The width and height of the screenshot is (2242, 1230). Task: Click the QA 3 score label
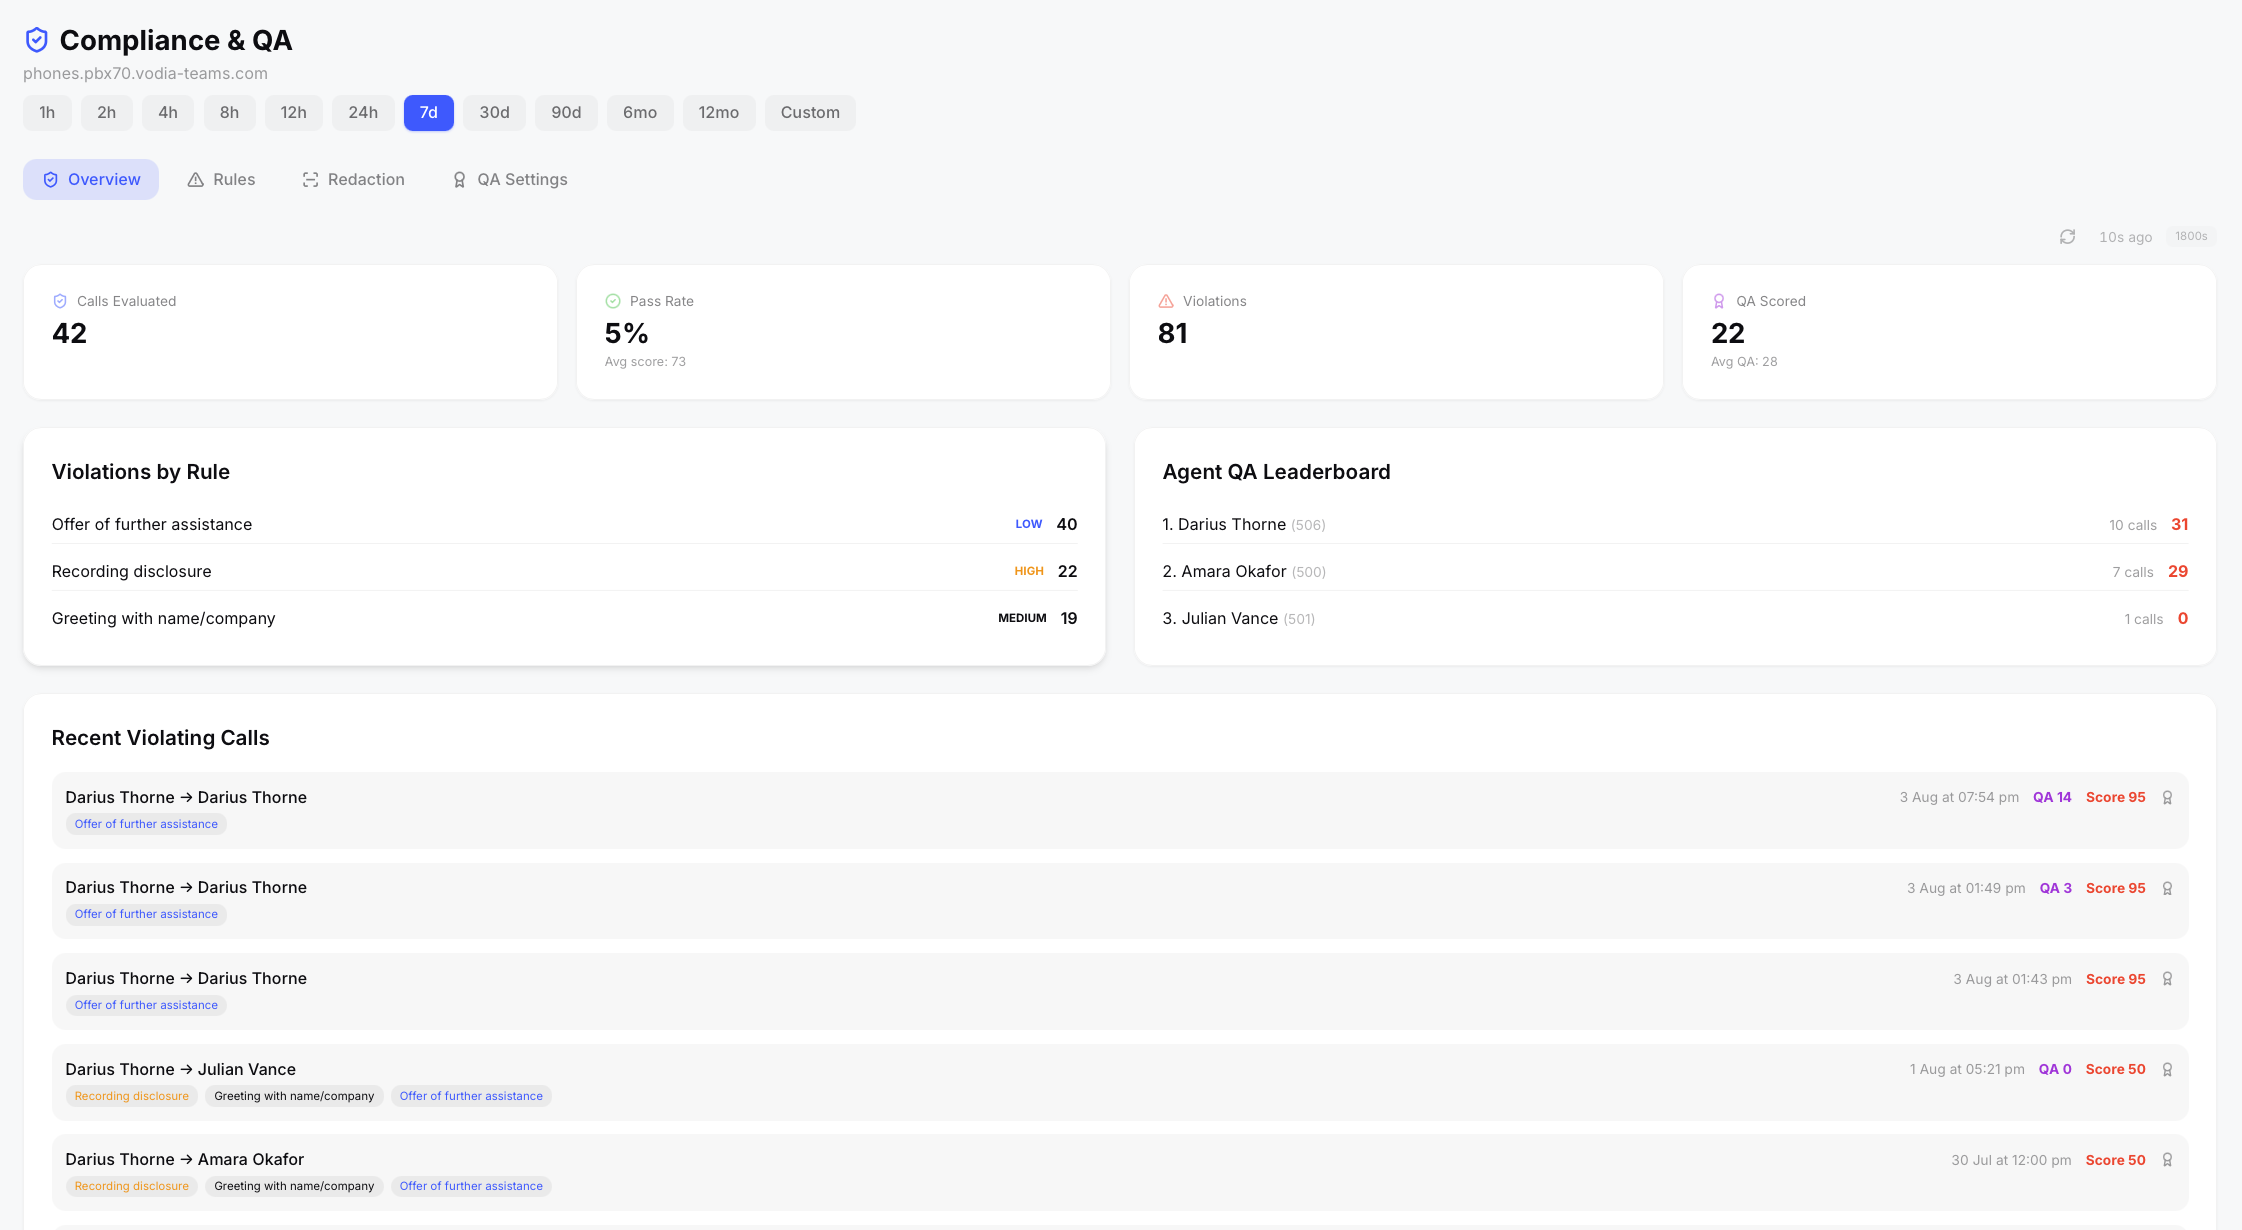click(2055, 888)
